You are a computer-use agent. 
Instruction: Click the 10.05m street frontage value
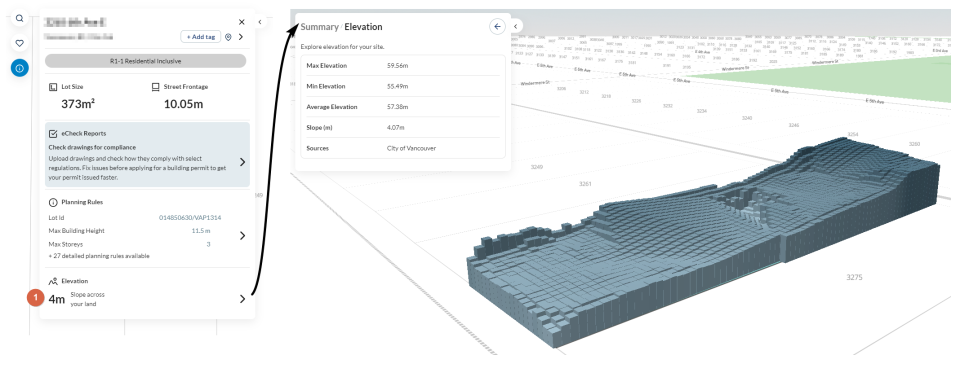point(183,104)
